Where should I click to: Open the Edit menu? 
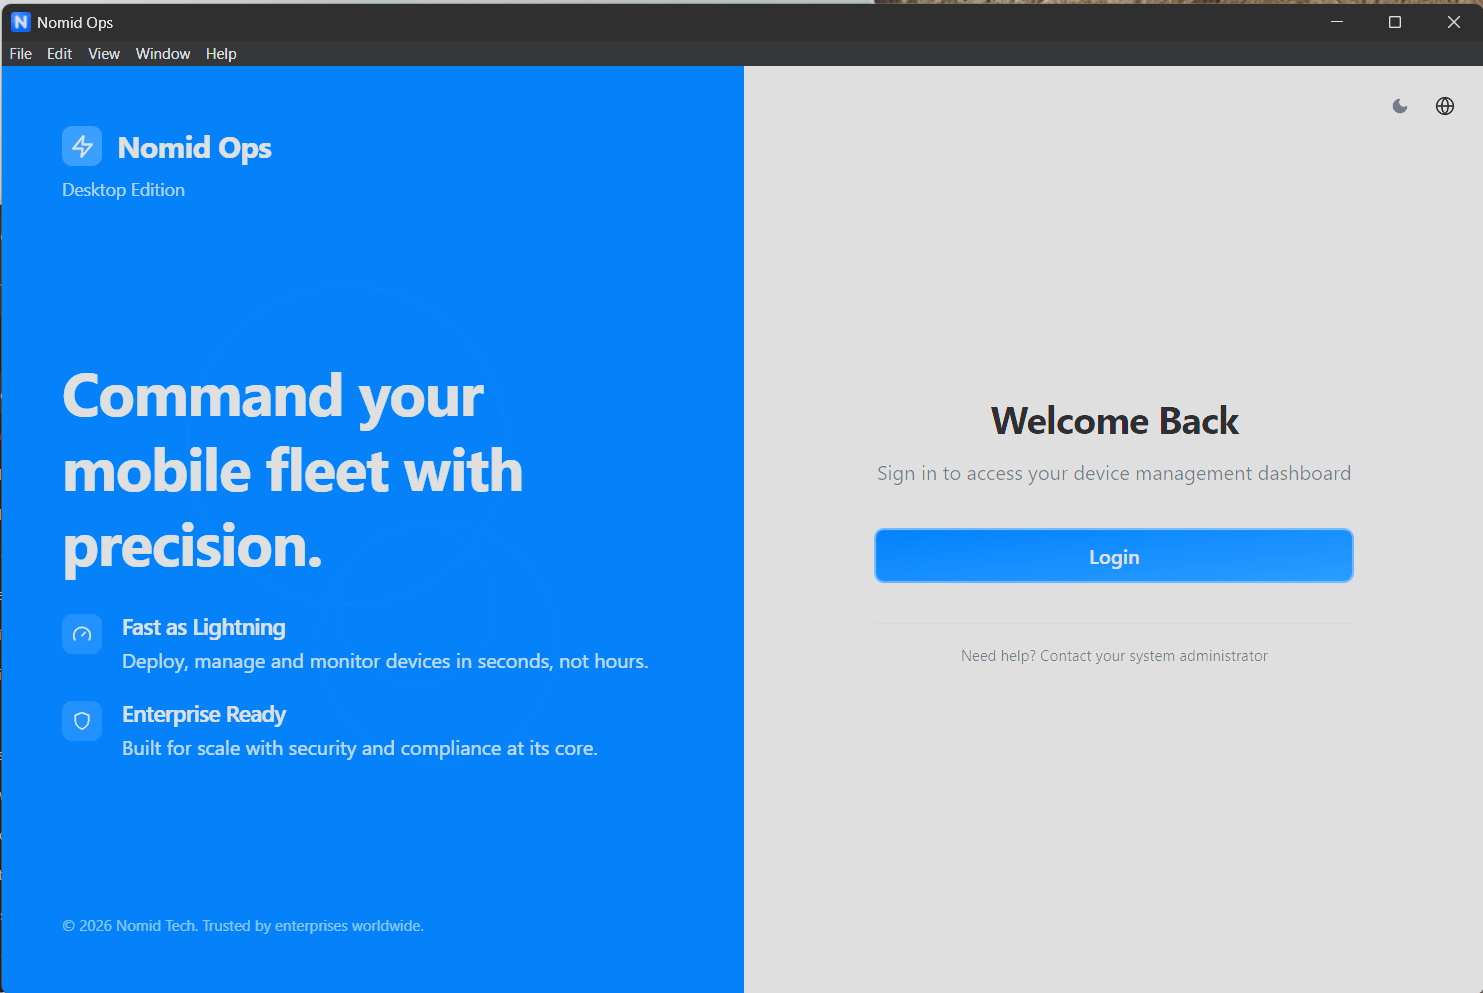tap(60, 54)
